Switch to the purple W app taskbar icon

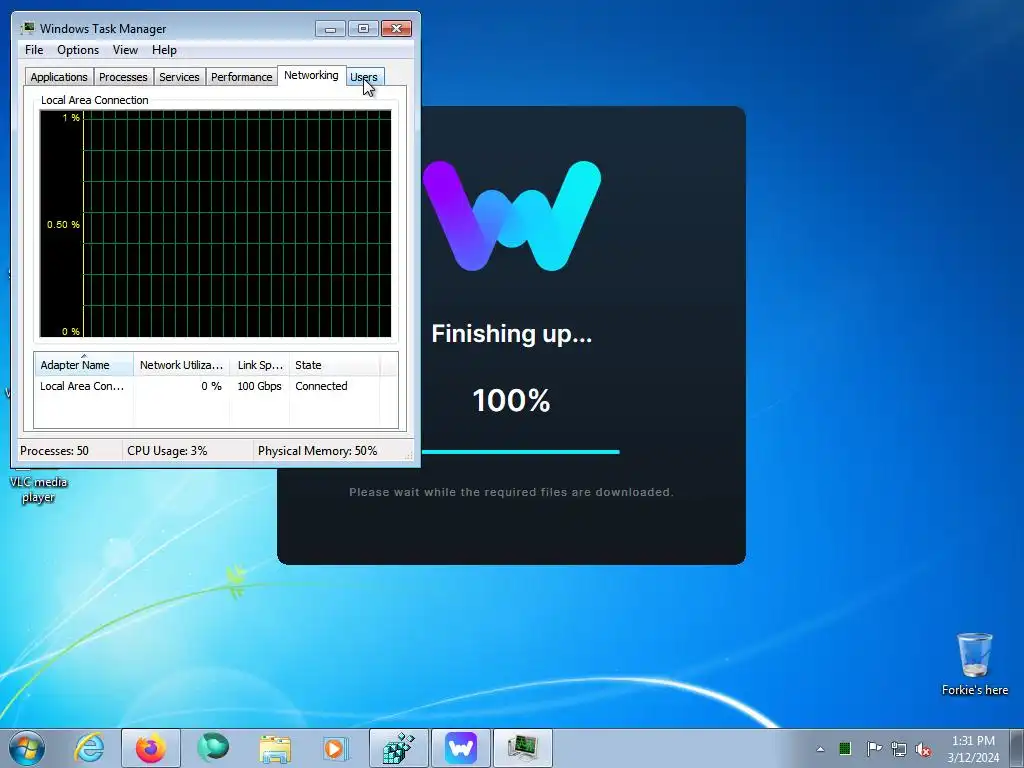[460, 748]
